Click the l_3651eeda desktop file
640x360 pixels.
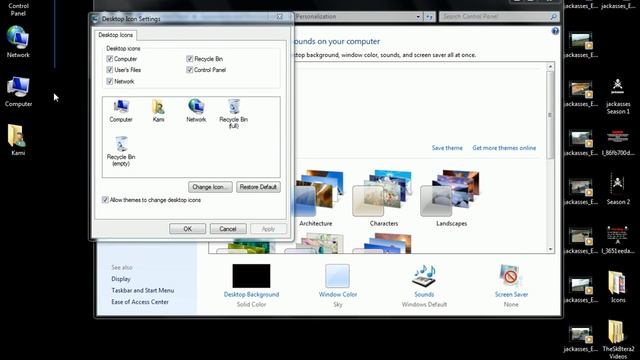click(618, 240)
